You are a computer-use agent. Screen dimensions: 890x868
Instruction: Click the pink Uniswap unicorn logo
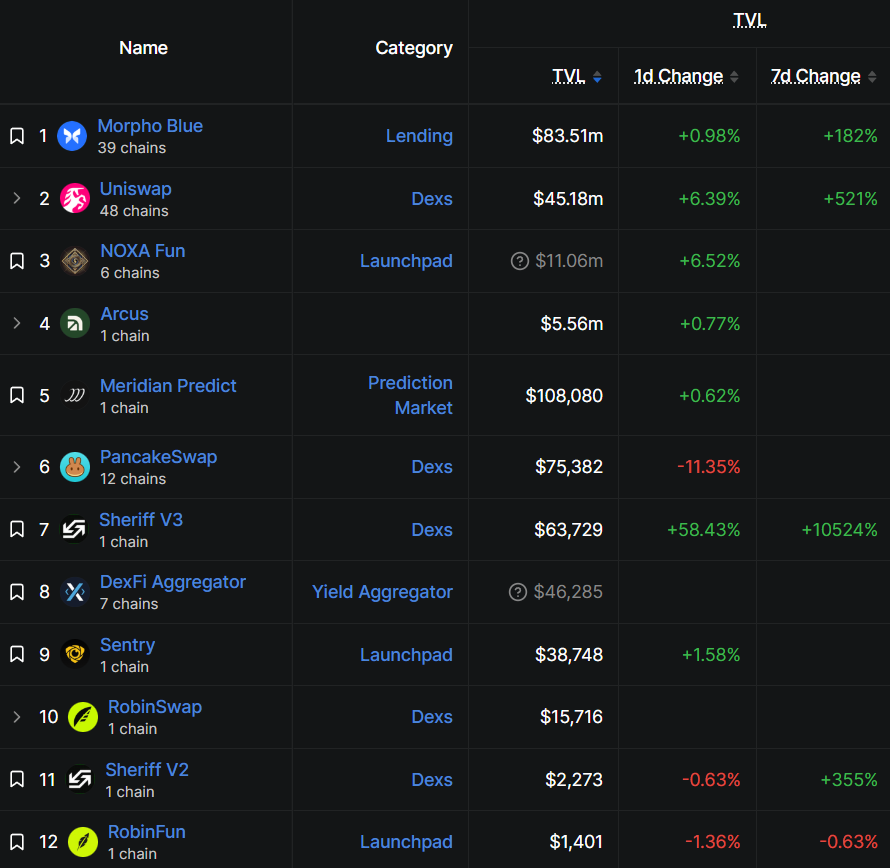[75, 199]
